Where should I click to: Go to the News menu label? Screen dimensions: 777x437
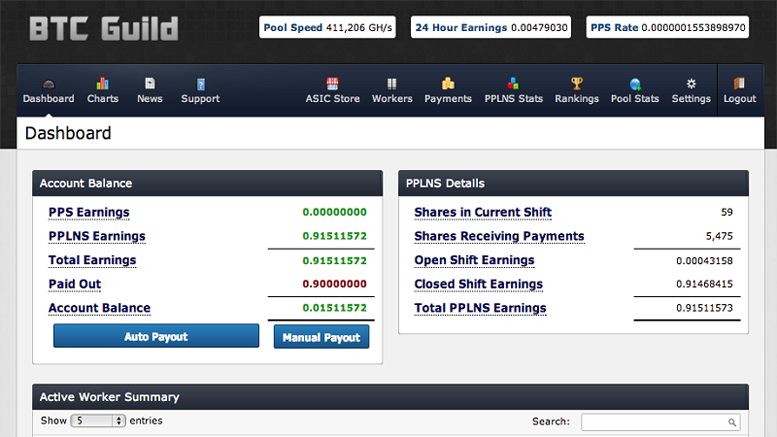pyautogui.click(x=150, y=99)
